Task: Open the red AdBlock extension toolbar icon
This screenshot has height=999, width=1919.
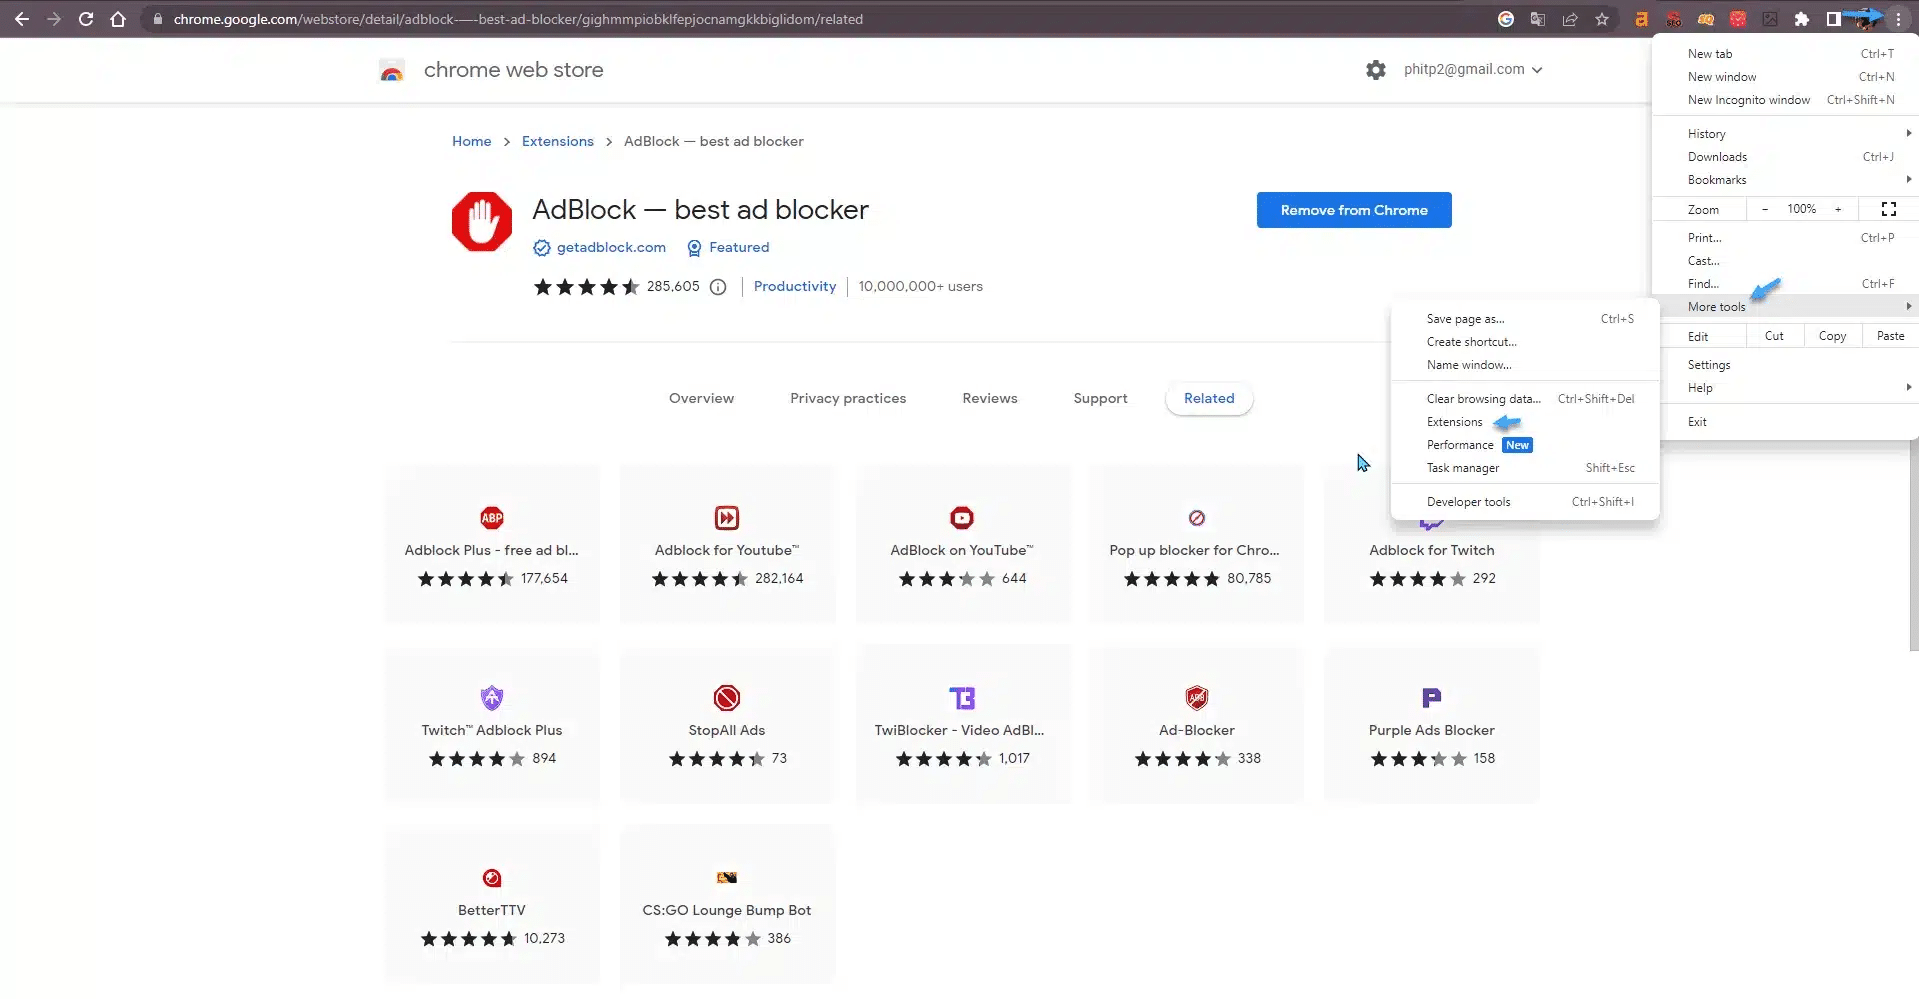Action: click(x=1738, y=19)
